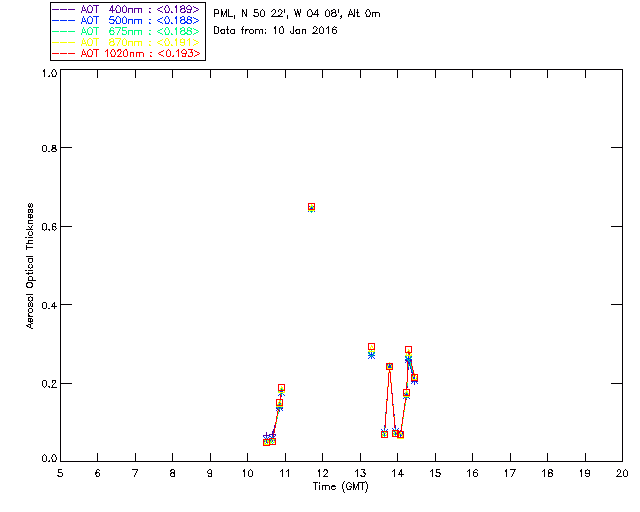Click the x-axis tick label 12
640x512 pixels.
coord(322,473)
